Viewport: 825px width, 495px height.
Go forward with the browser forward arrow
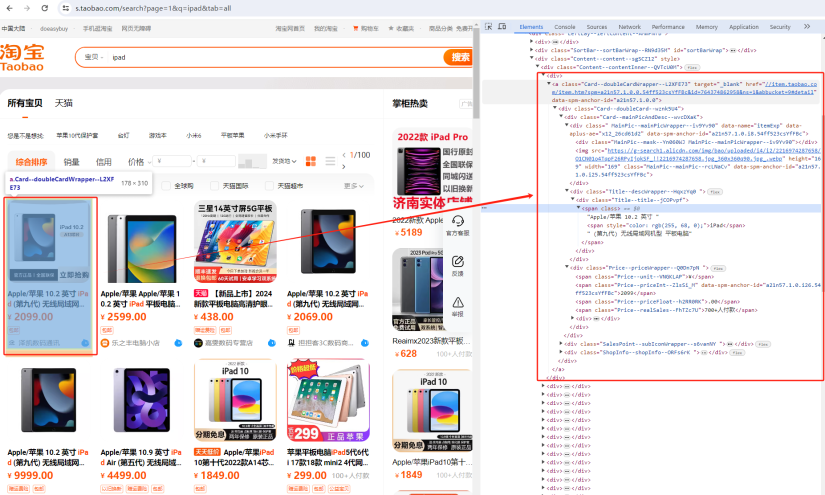coord(27,8)
